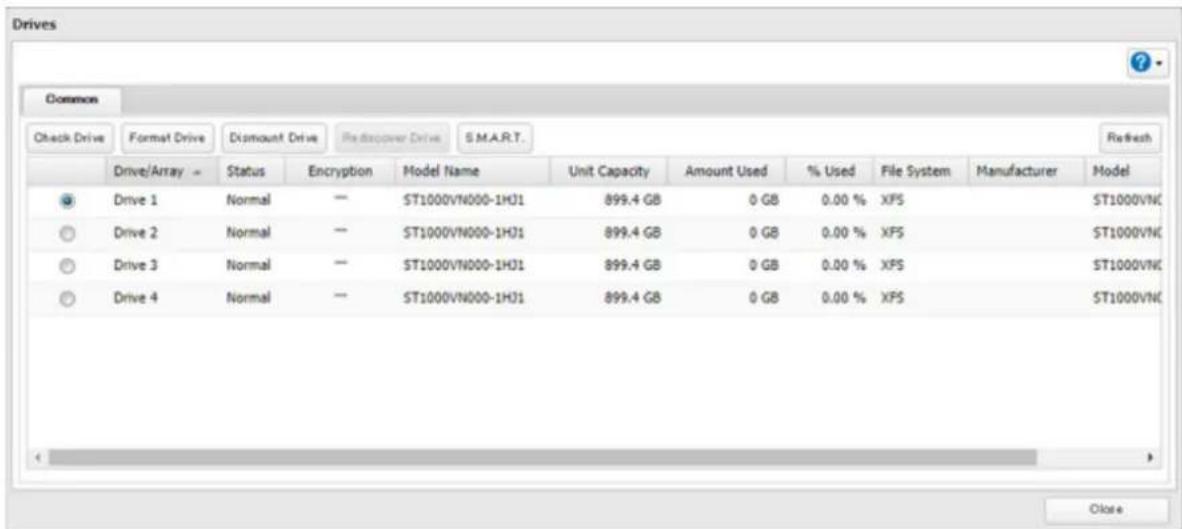
Task: Close the Drives dialog
Action: (1098, 509)
